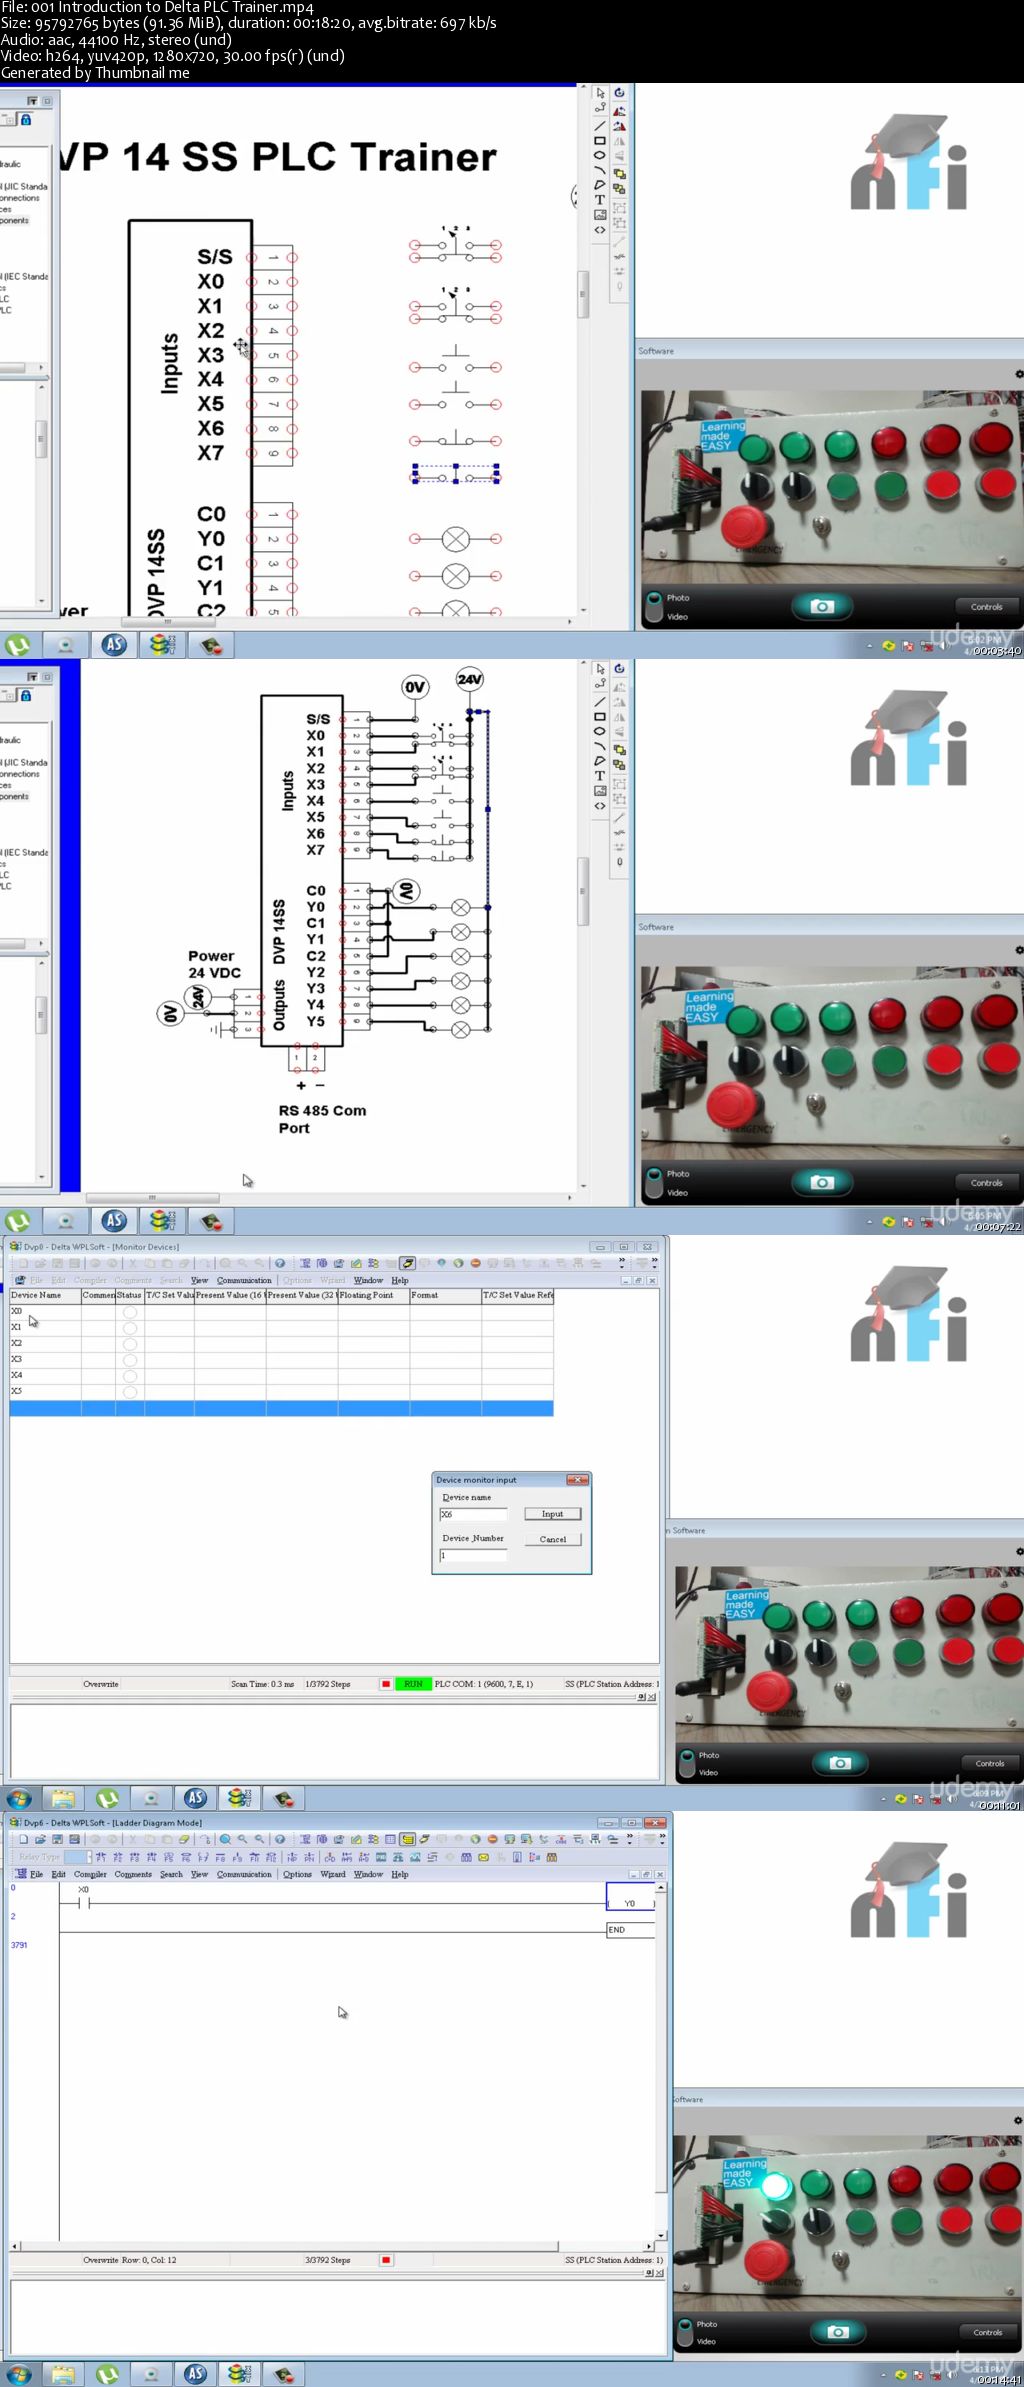This screenshot has height=2387, width=1024.
Task: Open Communication menu in Monitor Devices window
Action: point(244,1280)
